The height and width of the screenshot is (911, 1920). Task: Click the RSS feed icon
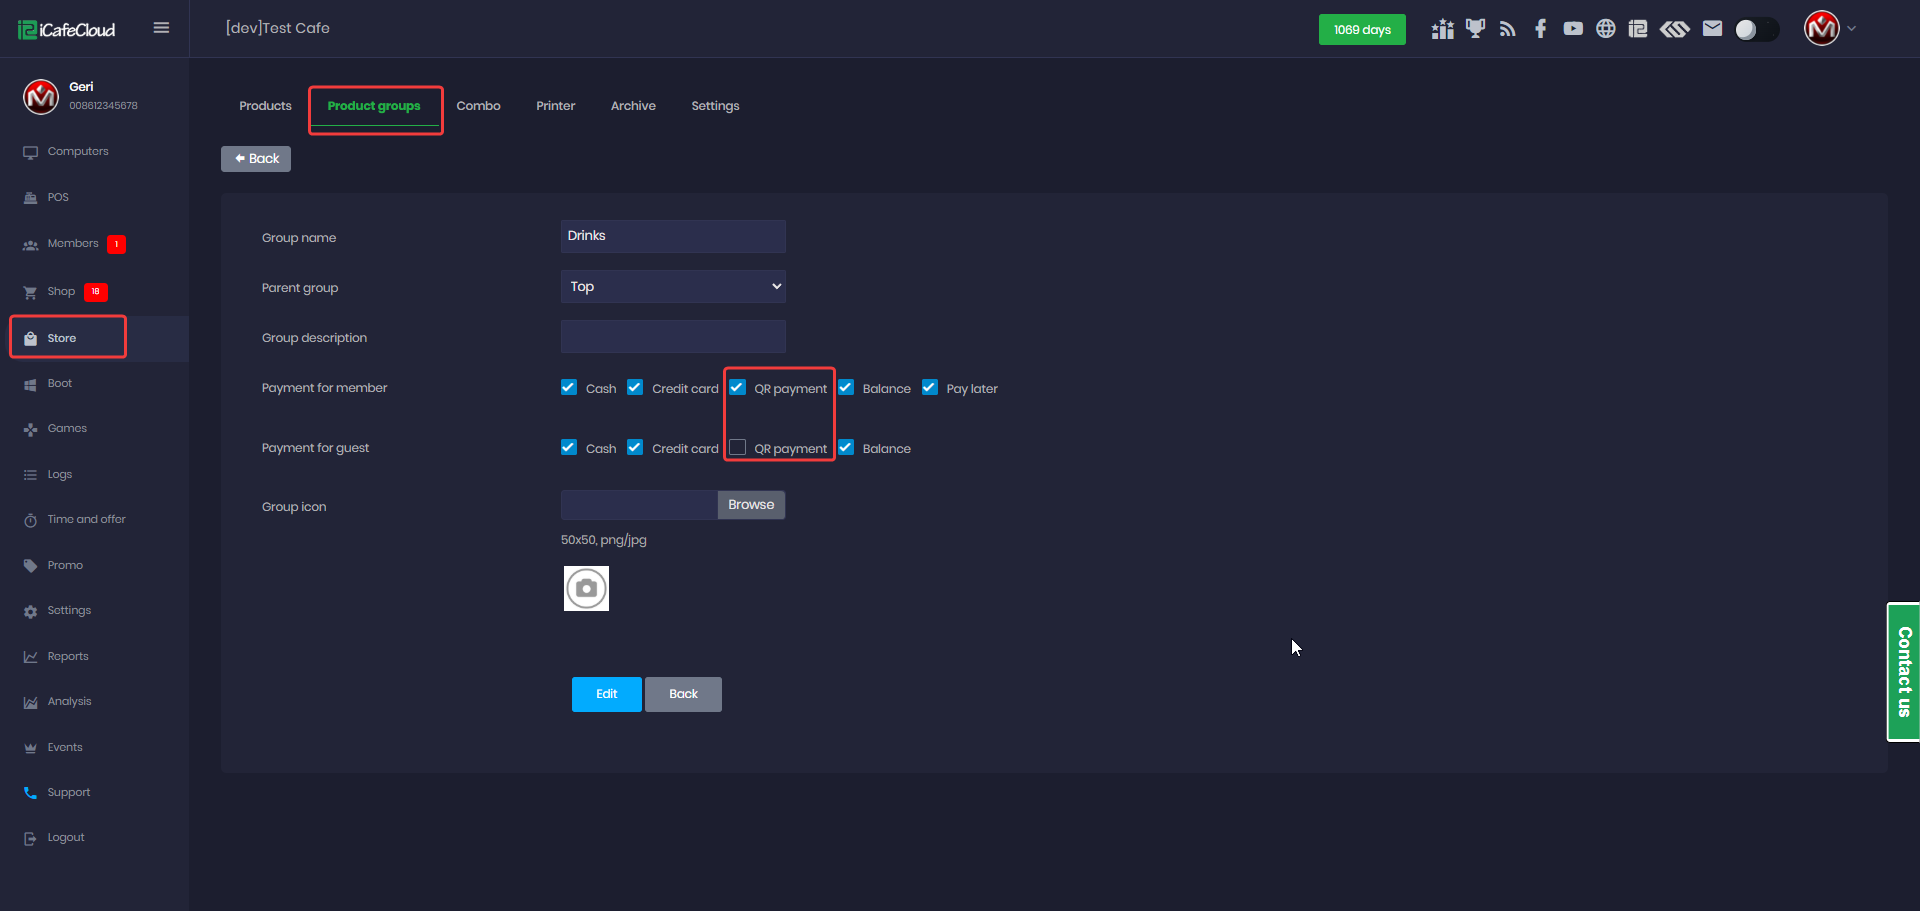click(x=1507, y=29)
